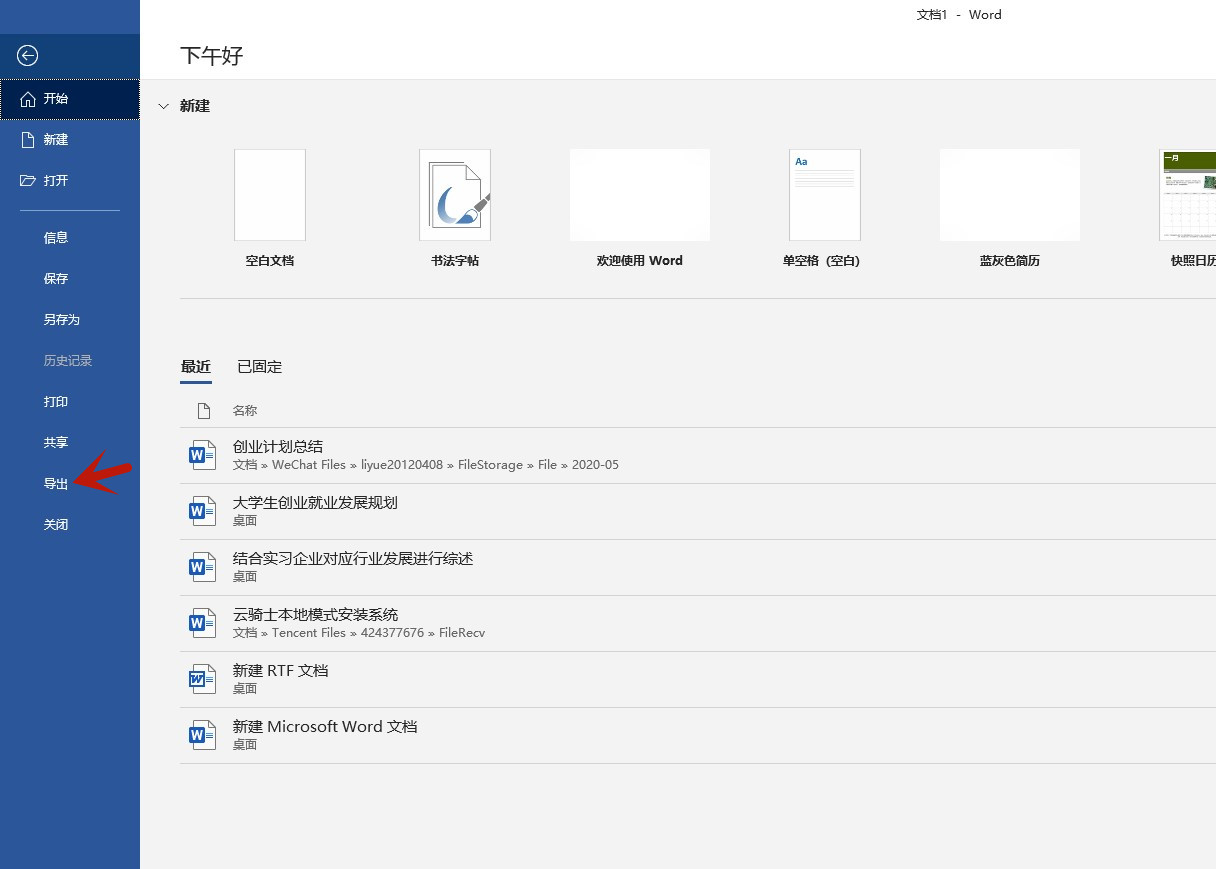This screenshot has height=869, width=1216.
Task: Create a 空白文档 from thumbnail
Action: (270, 195)
